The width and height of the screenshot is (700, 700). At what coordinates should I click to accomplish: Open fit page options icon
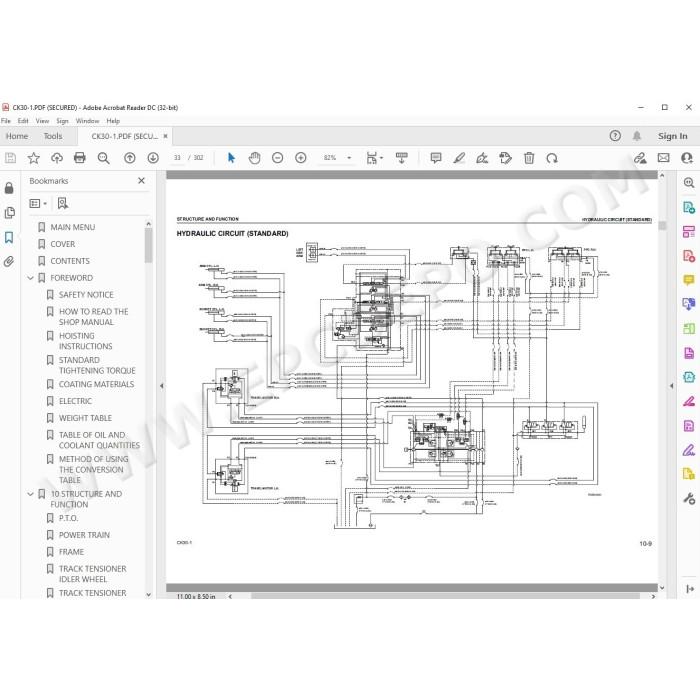(x=374, y=158)
